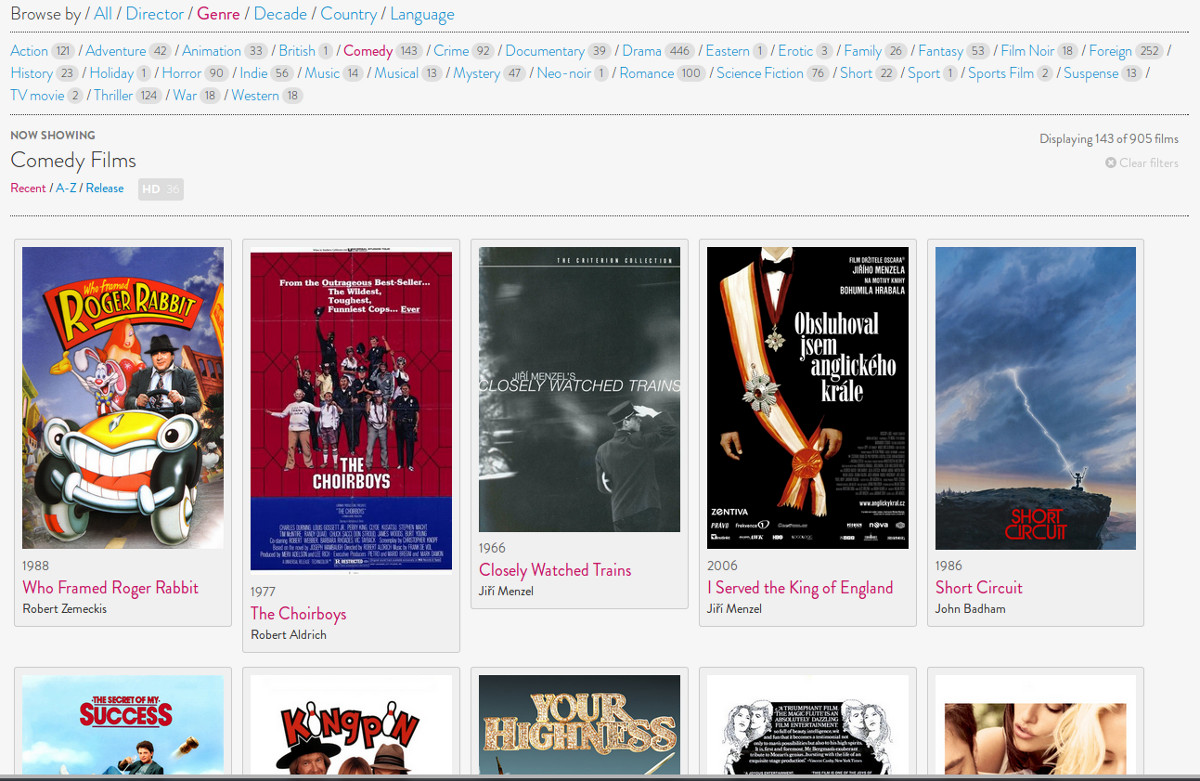Open The Choirboys poster
Screen dimensions: 1200x781
(351, 411)
